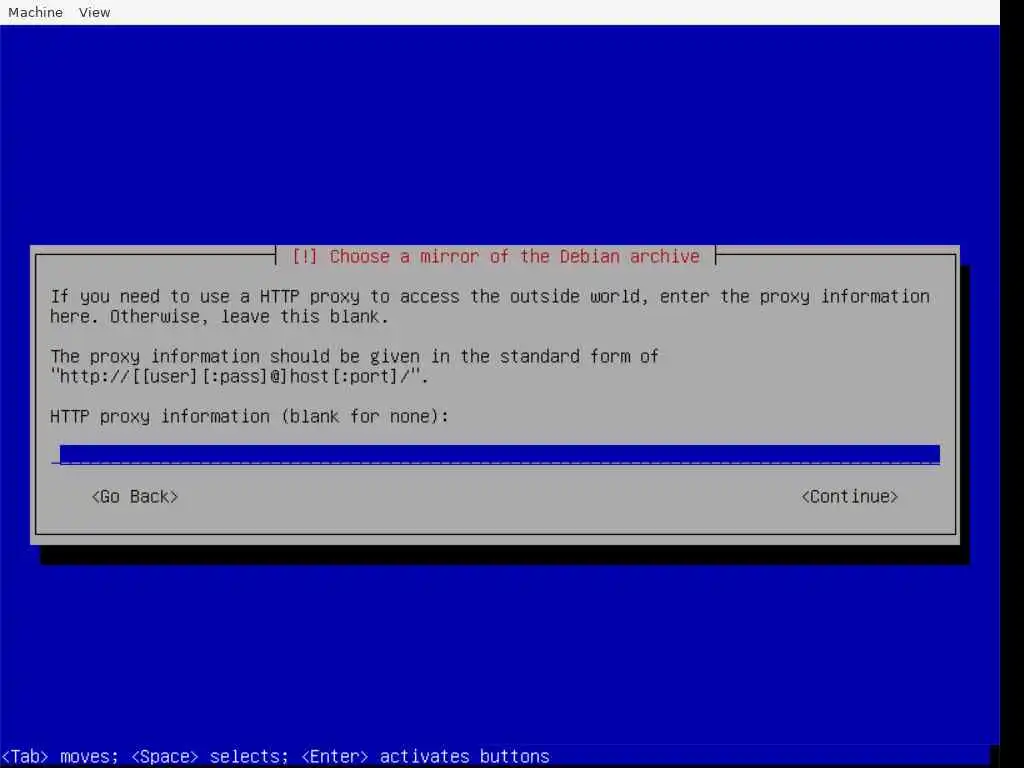Screen dimensions: 1024x768
Task: Activate the Continue button
Action: (850, 497)
